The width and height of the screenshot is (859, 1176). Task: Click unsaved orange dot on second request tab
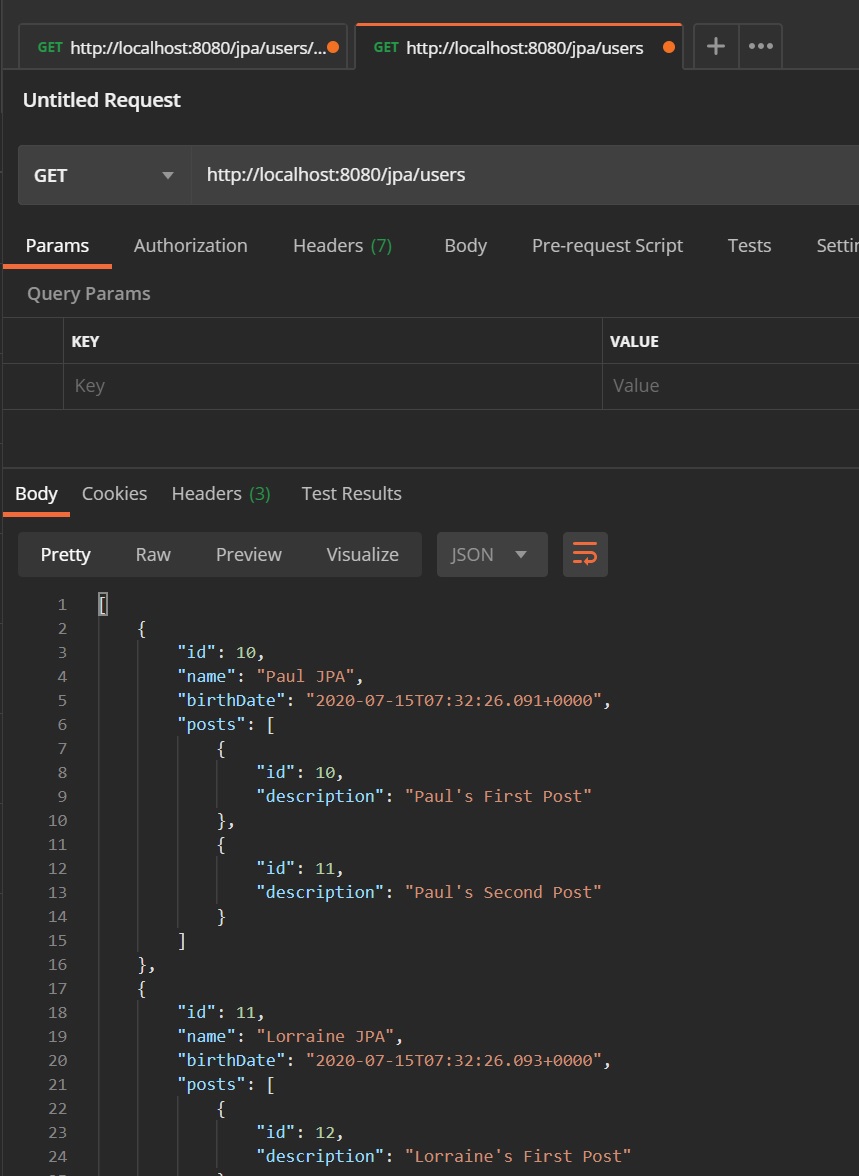point(668,48)
